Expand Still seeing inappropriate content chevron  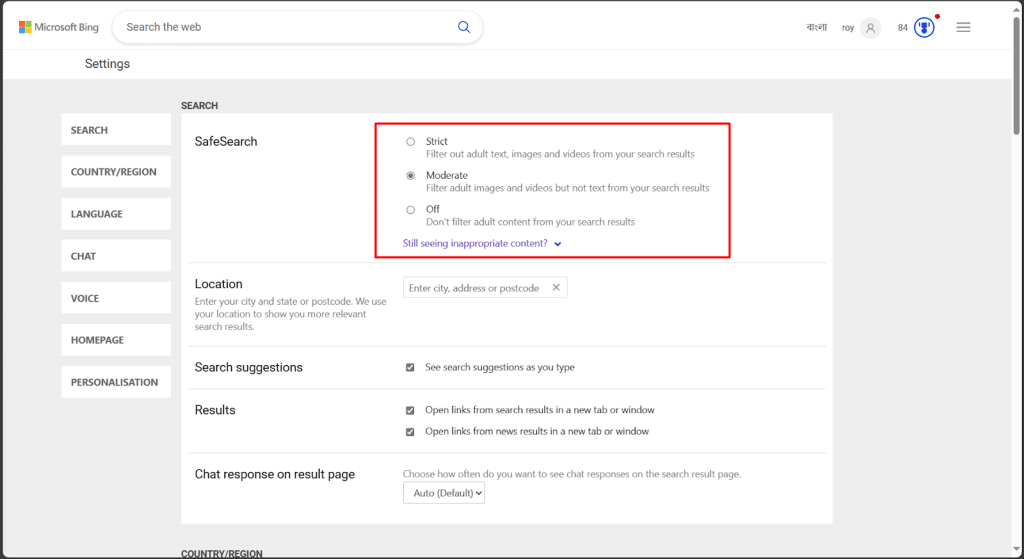pyautogui.click(x=558, y=244)
